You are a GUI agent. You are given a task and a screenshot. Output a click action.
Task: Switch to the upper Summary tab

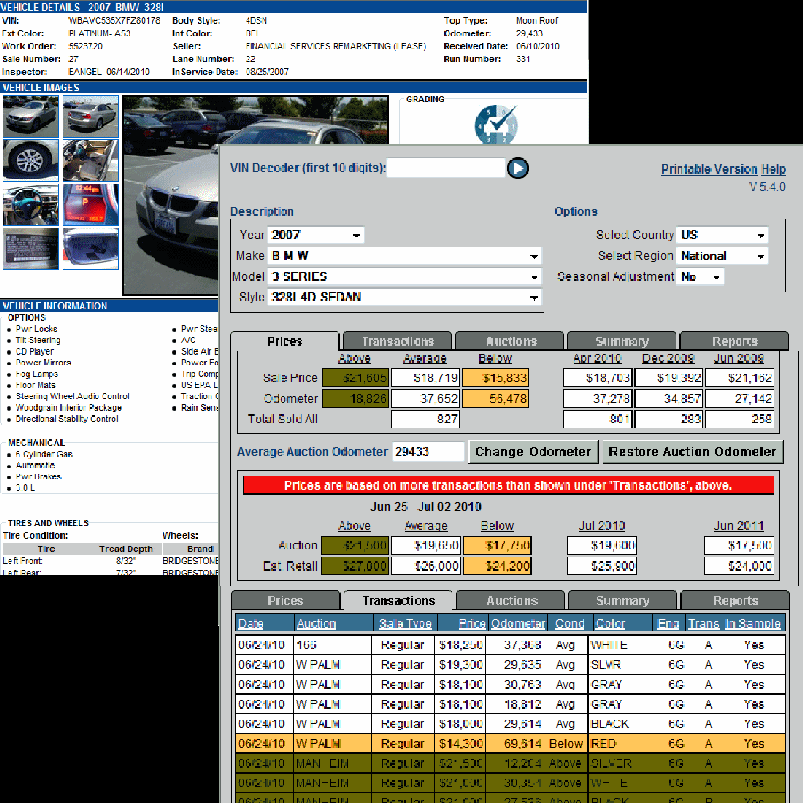[622, 341]
